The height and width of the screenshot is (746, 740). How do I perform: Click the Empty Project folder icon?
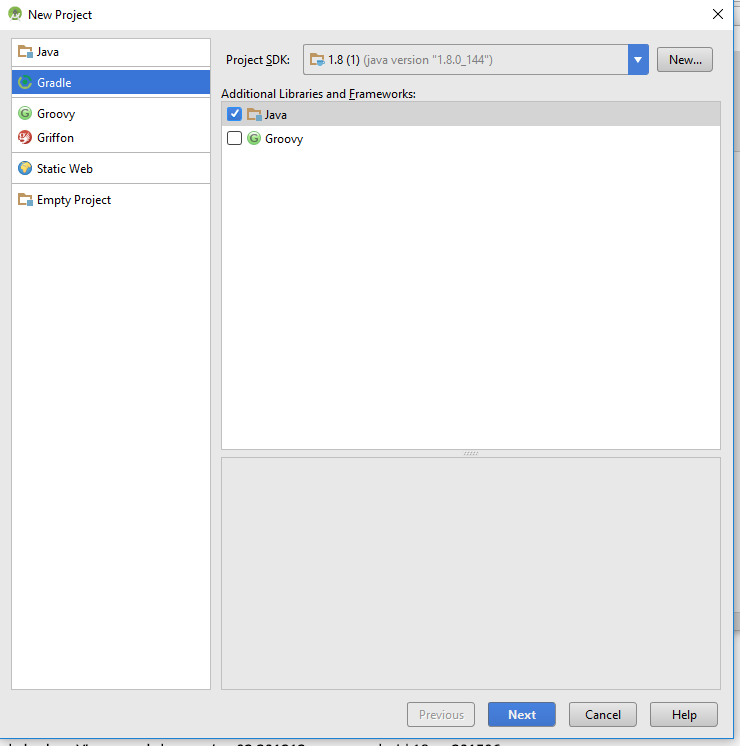[x=25, y=199]
